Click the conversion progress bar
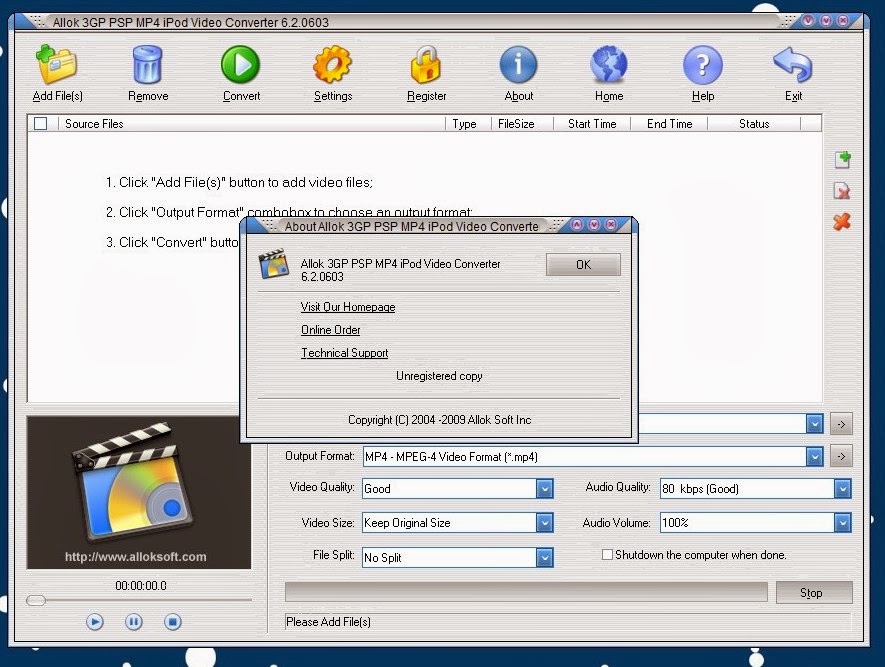The width and height of the screenshot is (885, 667). point(526,592)
